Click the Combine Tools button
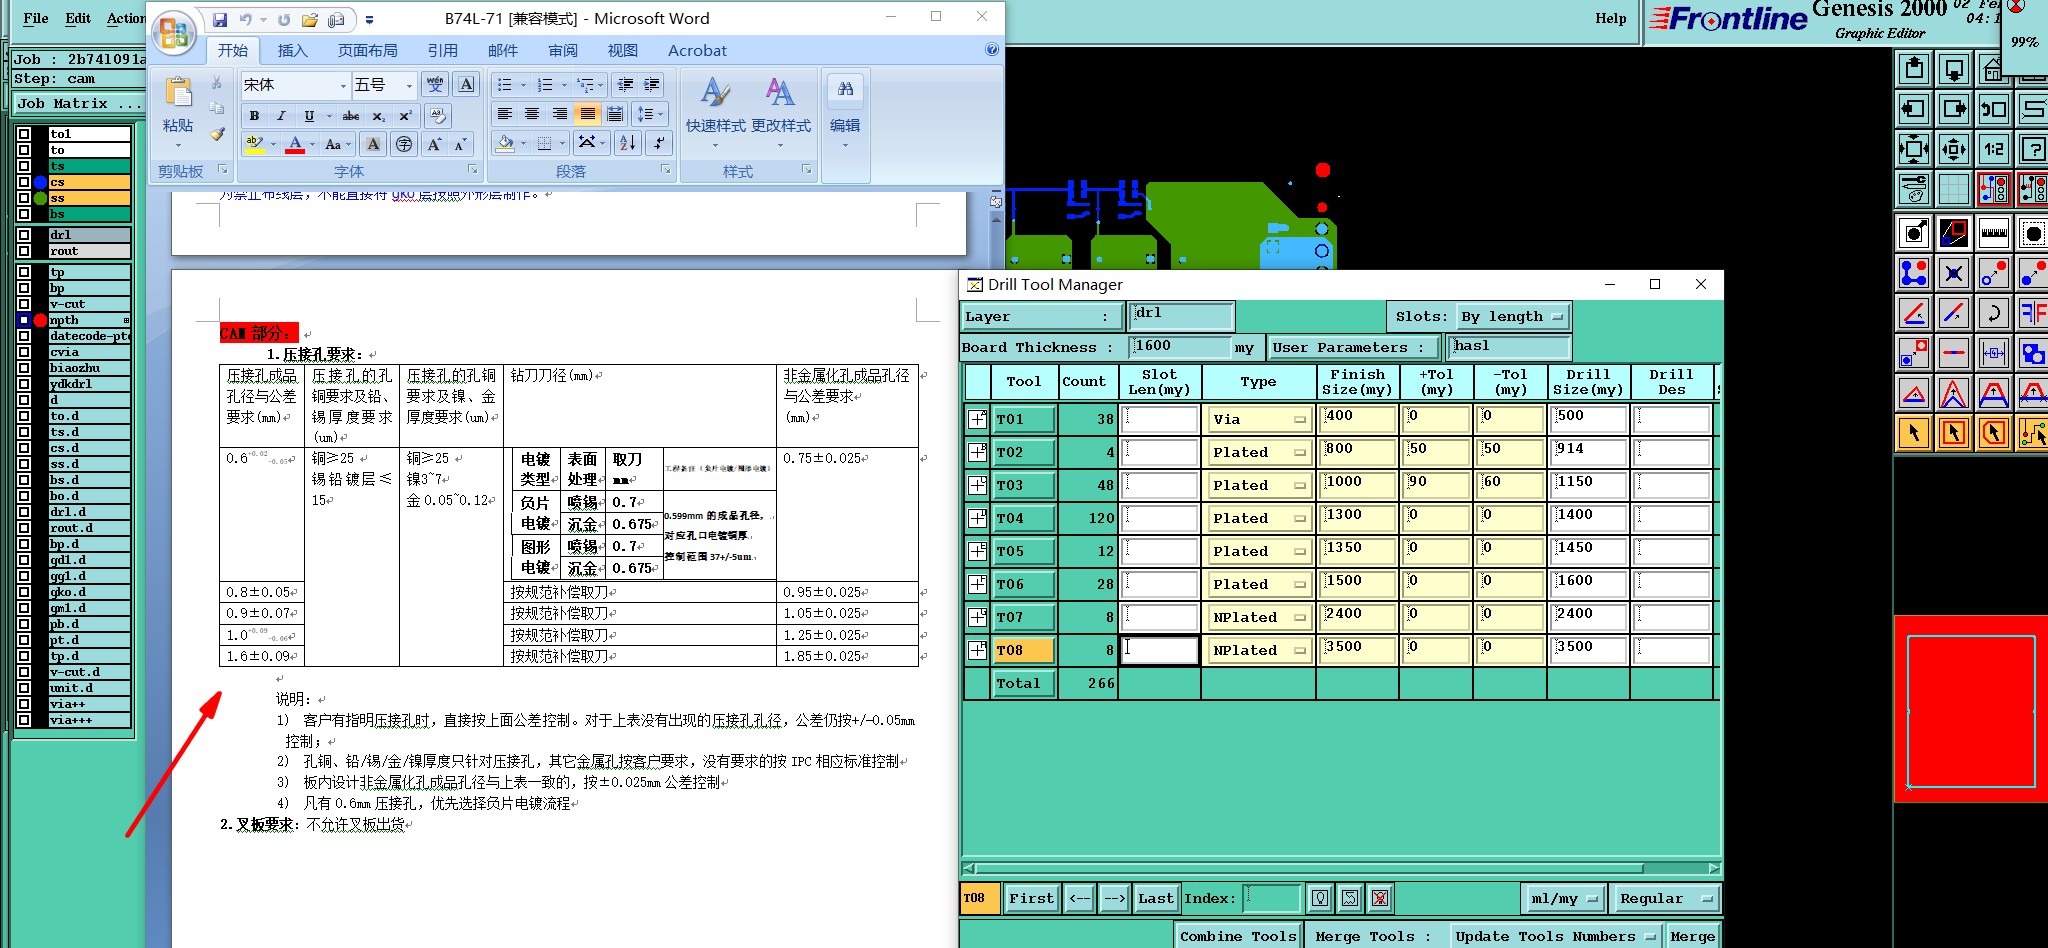Image resolution: width=2048 pixels, height=948 pixels. (x=1238, y=937)
